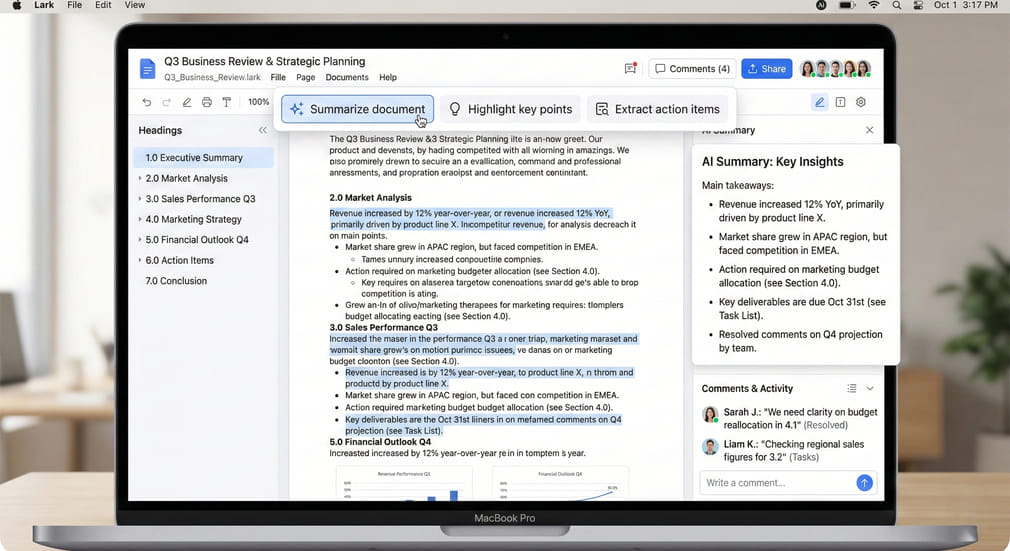Image resolution: width=1010 pixels, height=551 pixels.
Task: Close the AI Summary panel
Action: tap(869, 130)
